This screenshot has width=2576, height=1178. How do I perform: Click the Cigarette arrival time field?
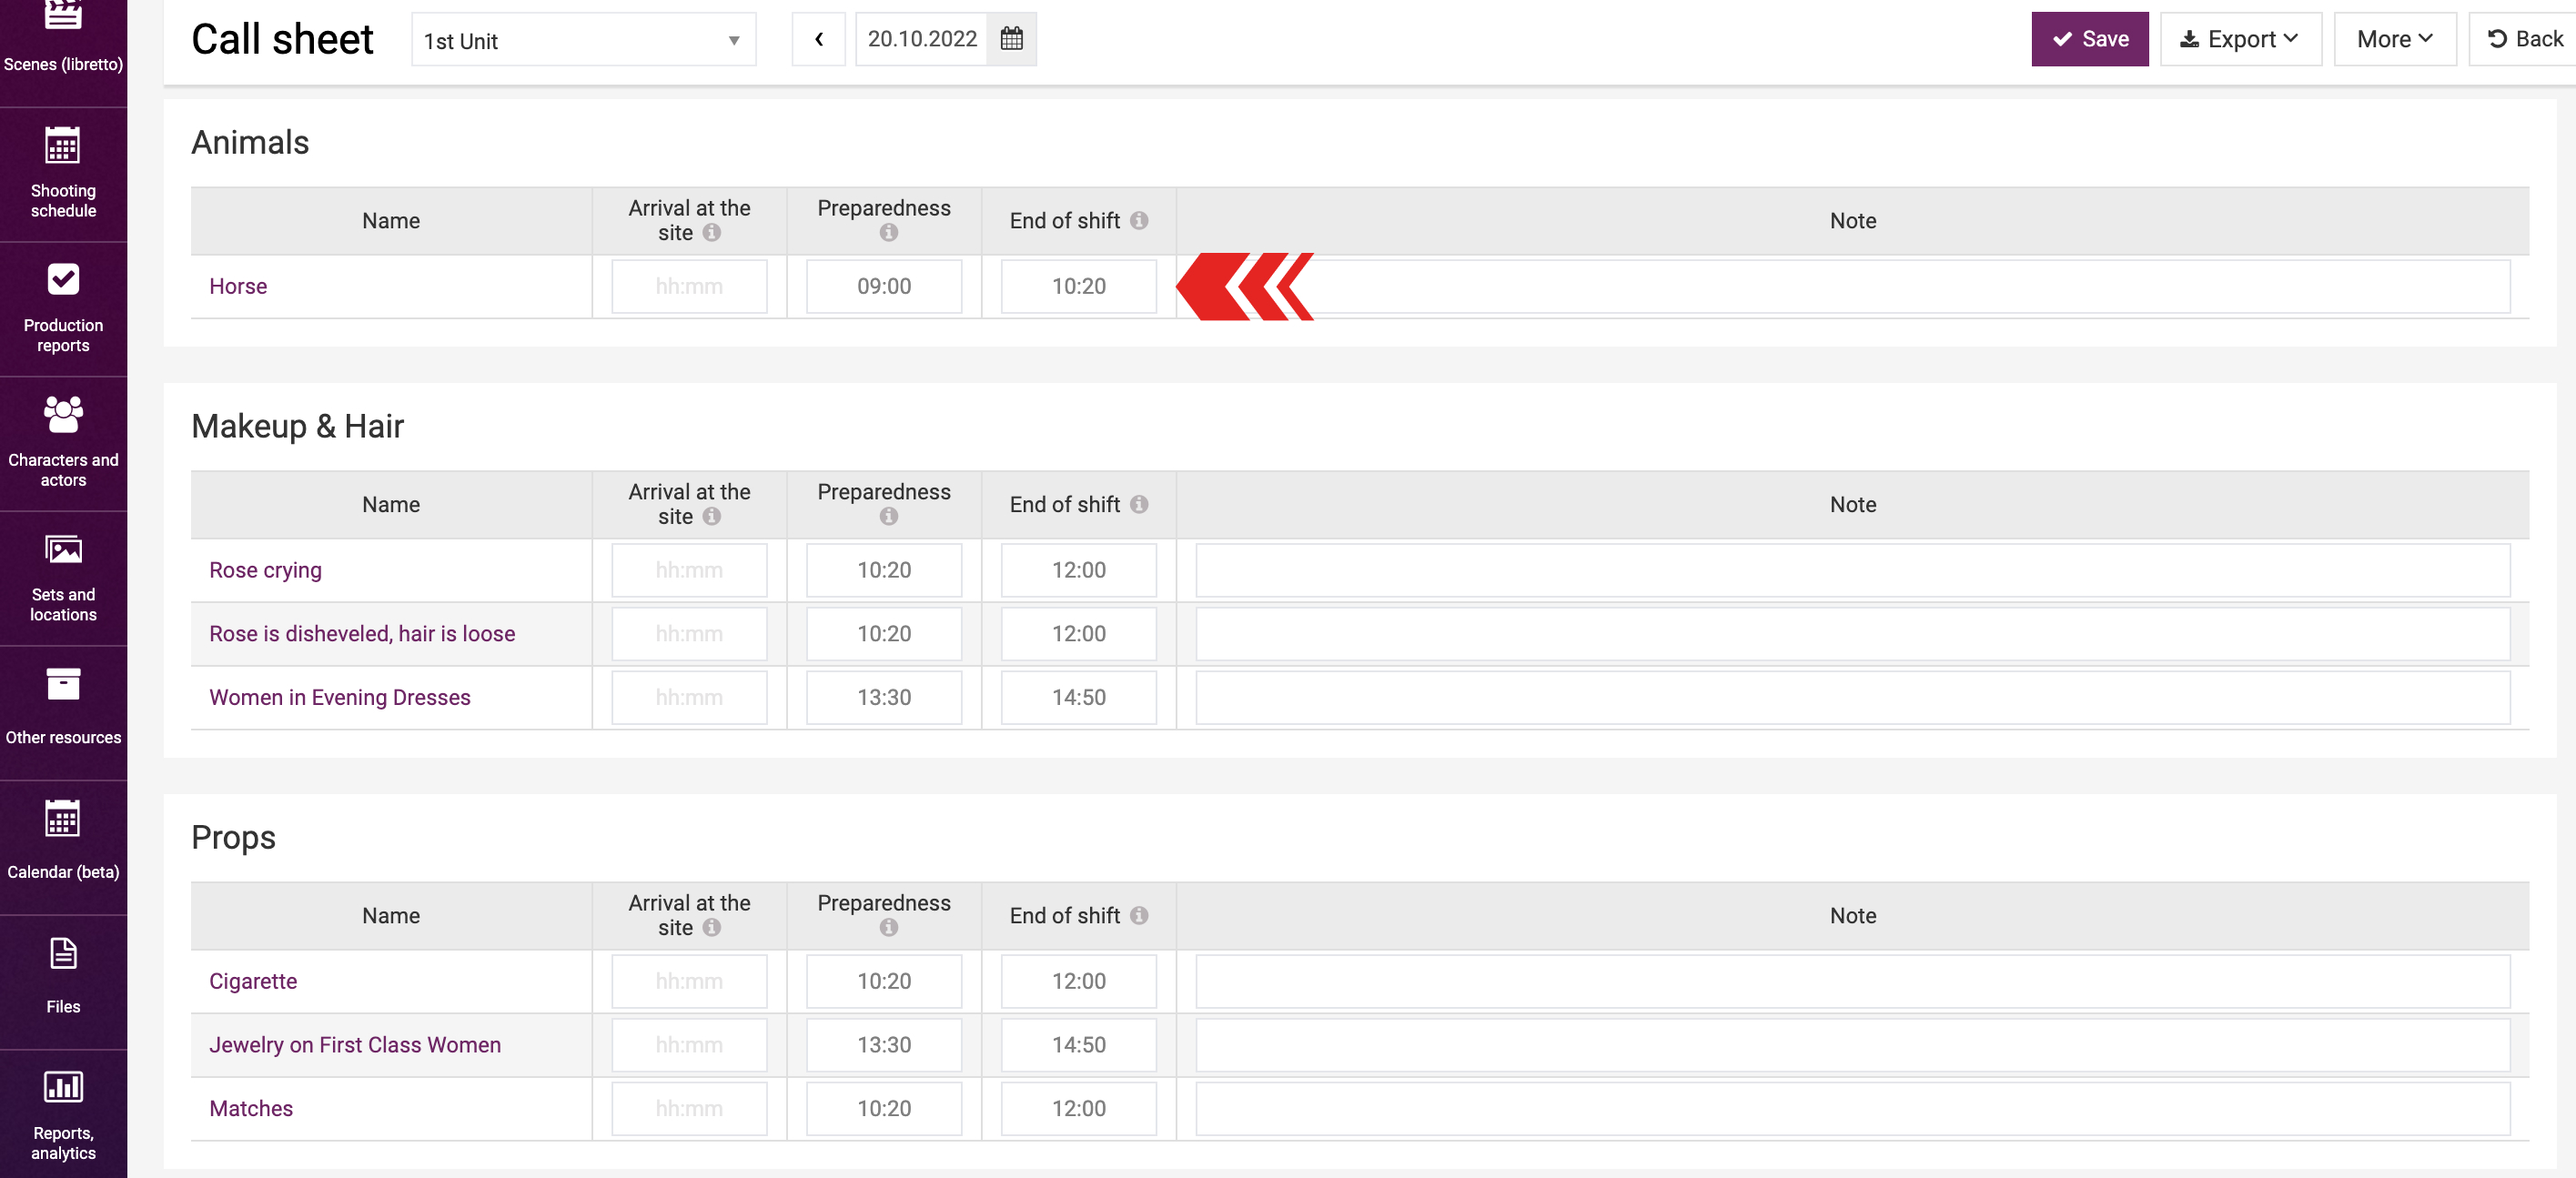[689, 981]
